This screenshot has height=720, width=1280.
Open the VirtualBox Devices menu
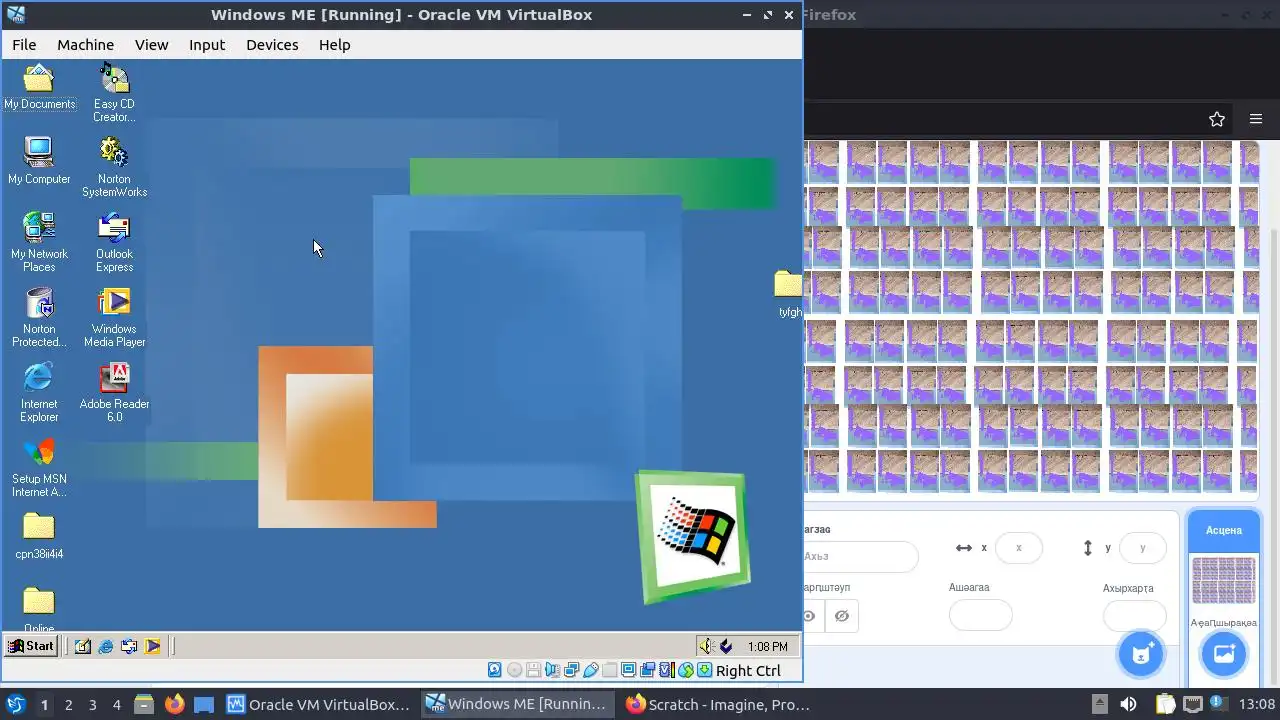[272, 44]
